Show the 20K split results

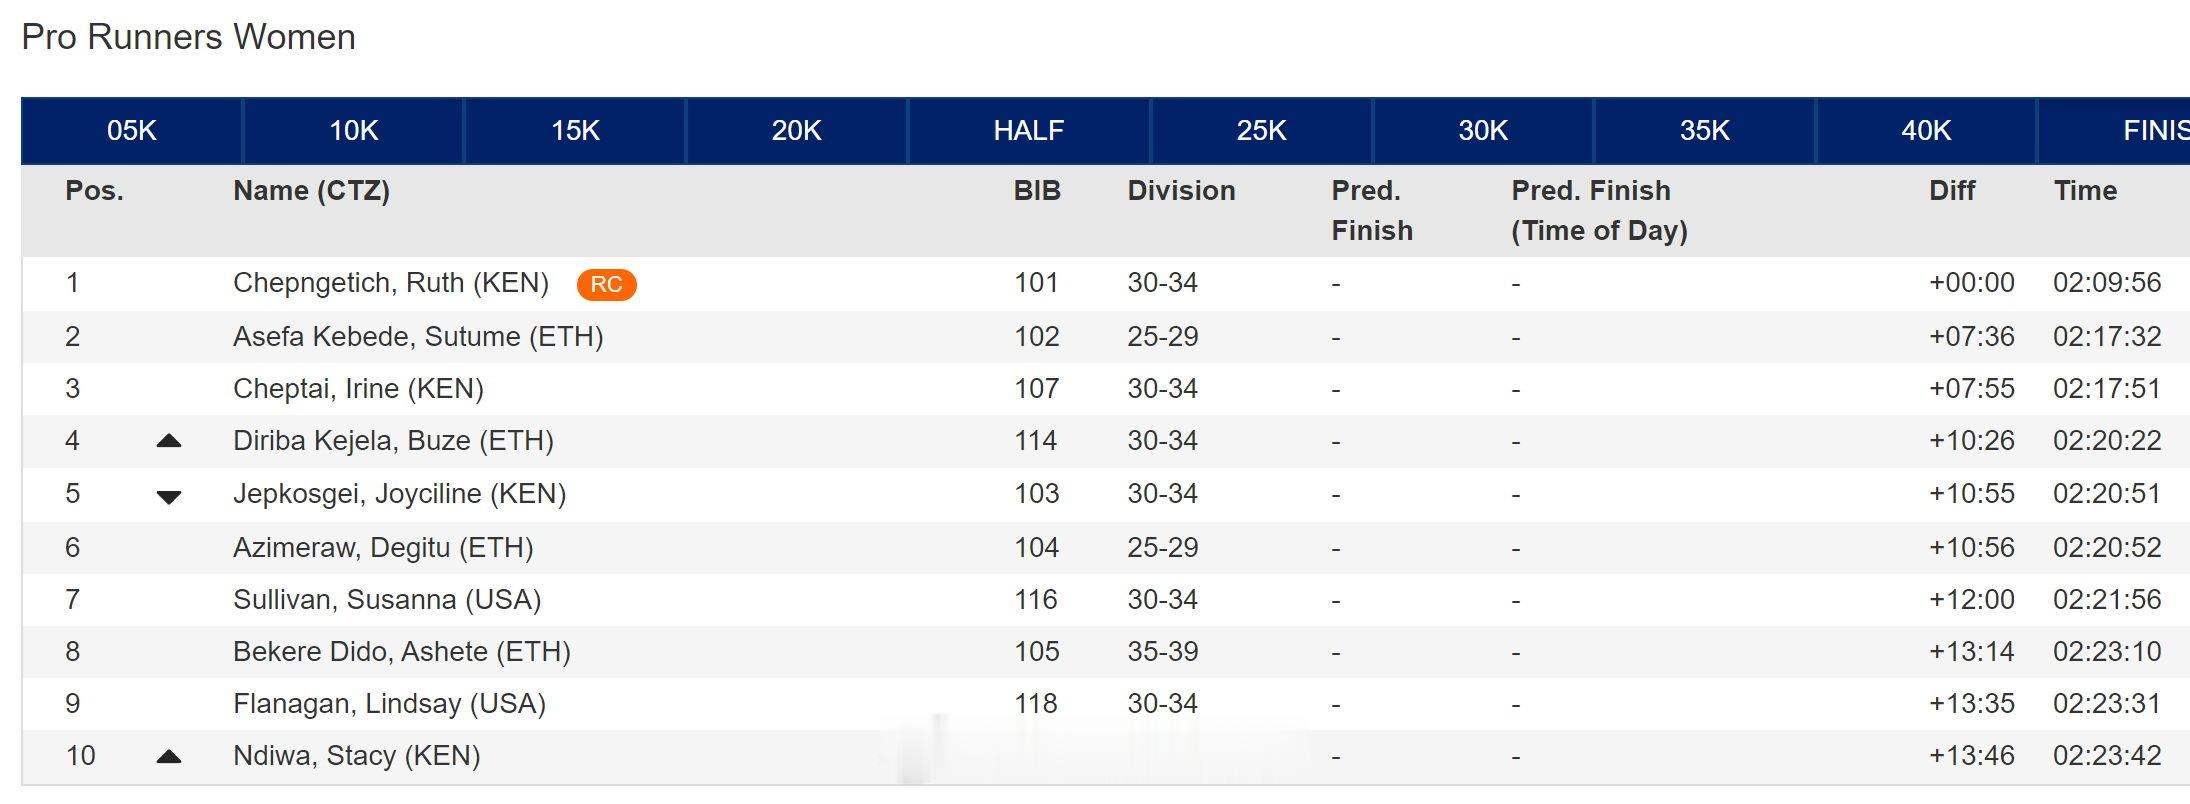(x=797, y=130)
